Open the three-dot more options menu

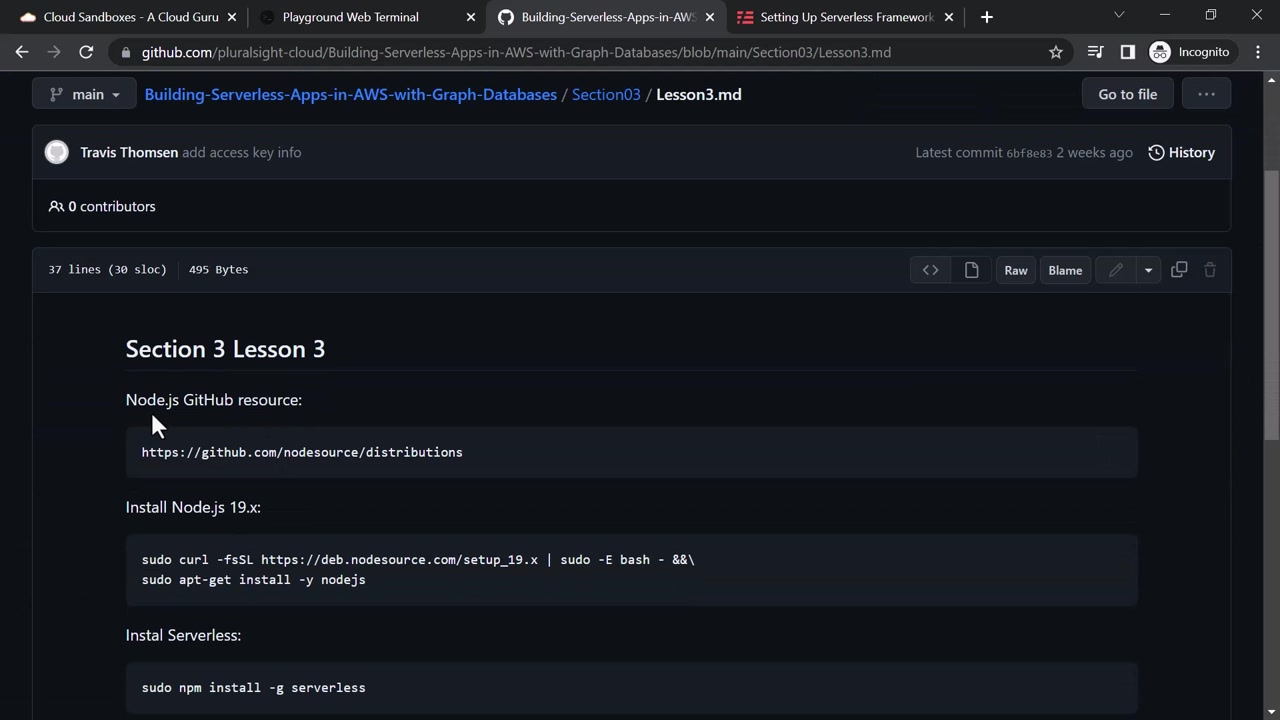click(x=1206, y=94)
